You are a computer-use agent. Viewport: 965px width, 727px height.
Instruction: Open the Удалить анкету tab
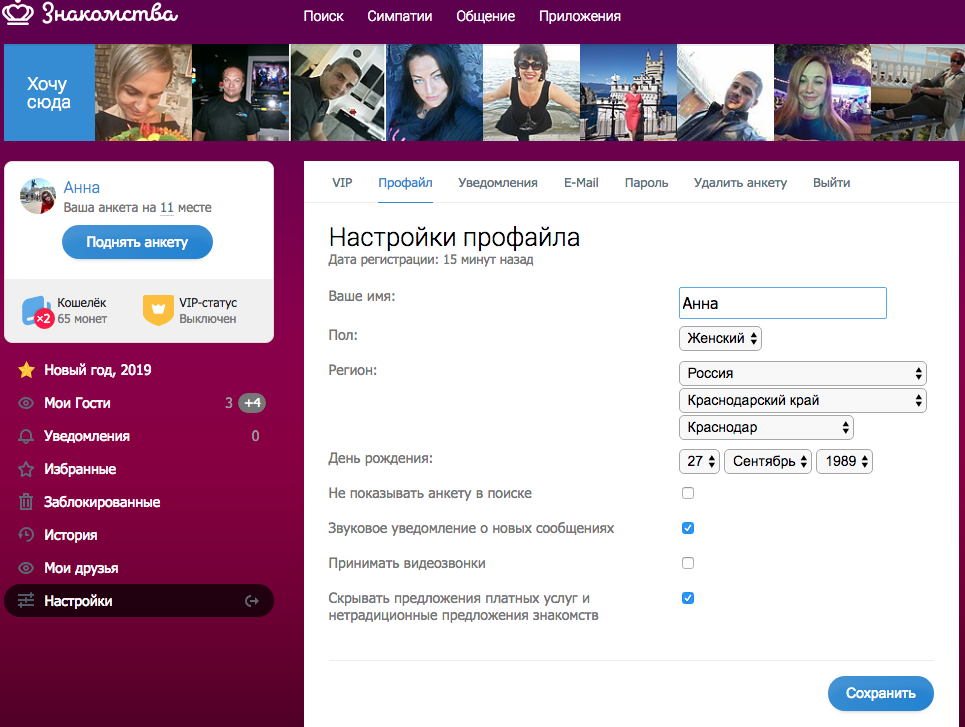click(x=740, y=183)
